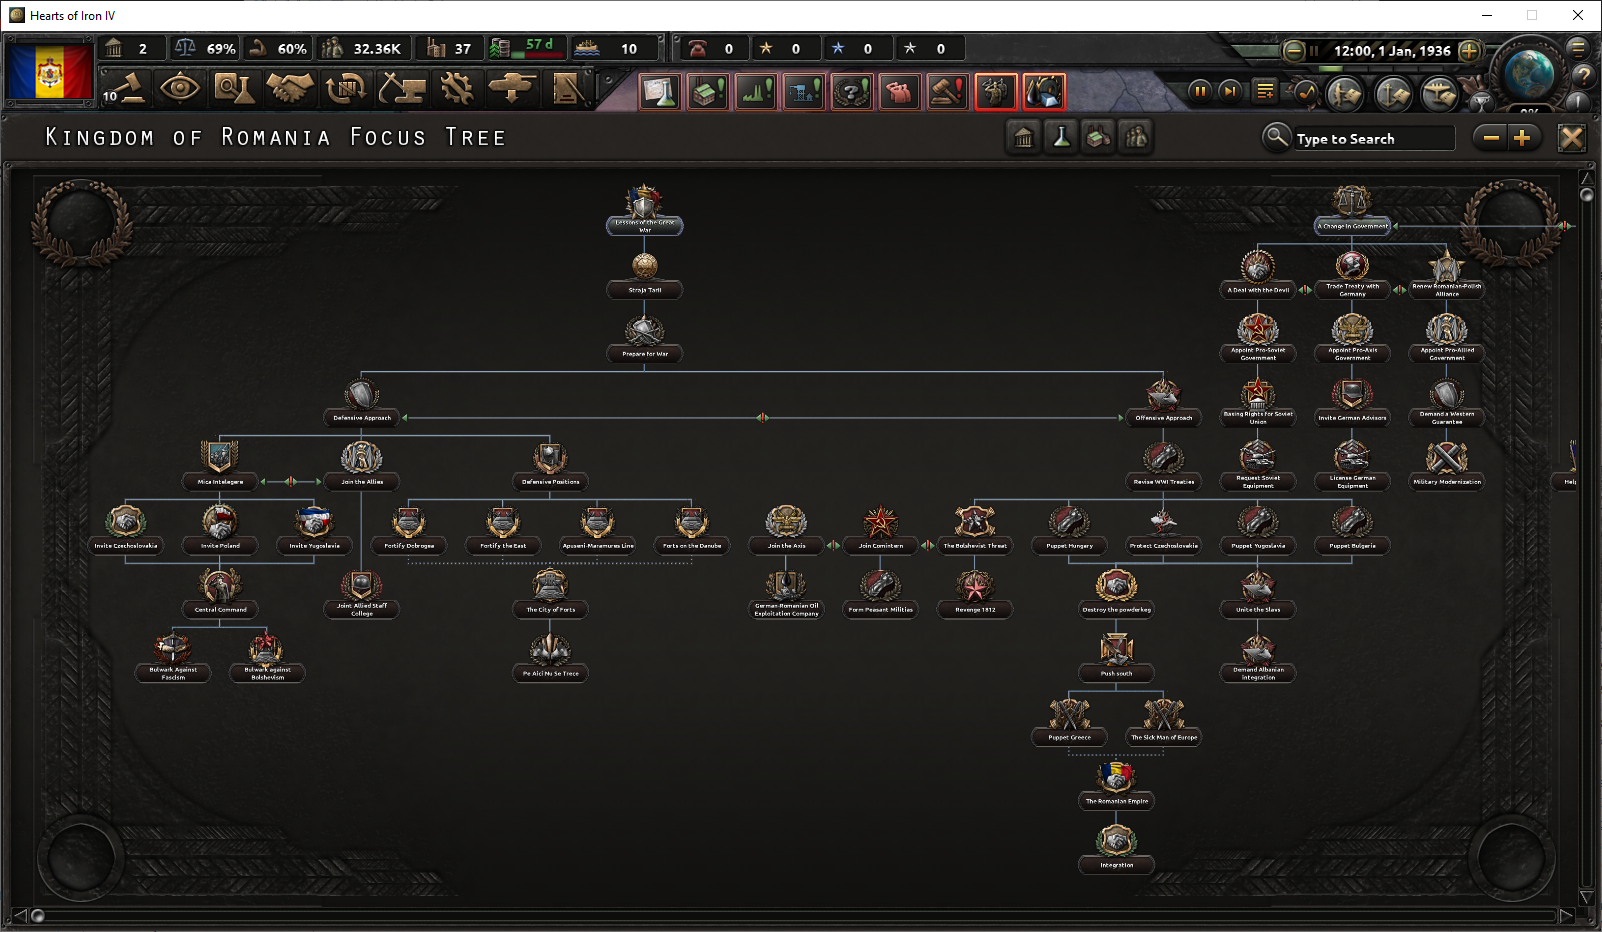The image size is (1602, 932).
Task: Click the vertical scrollbar handle
Action: point(1586,195)
